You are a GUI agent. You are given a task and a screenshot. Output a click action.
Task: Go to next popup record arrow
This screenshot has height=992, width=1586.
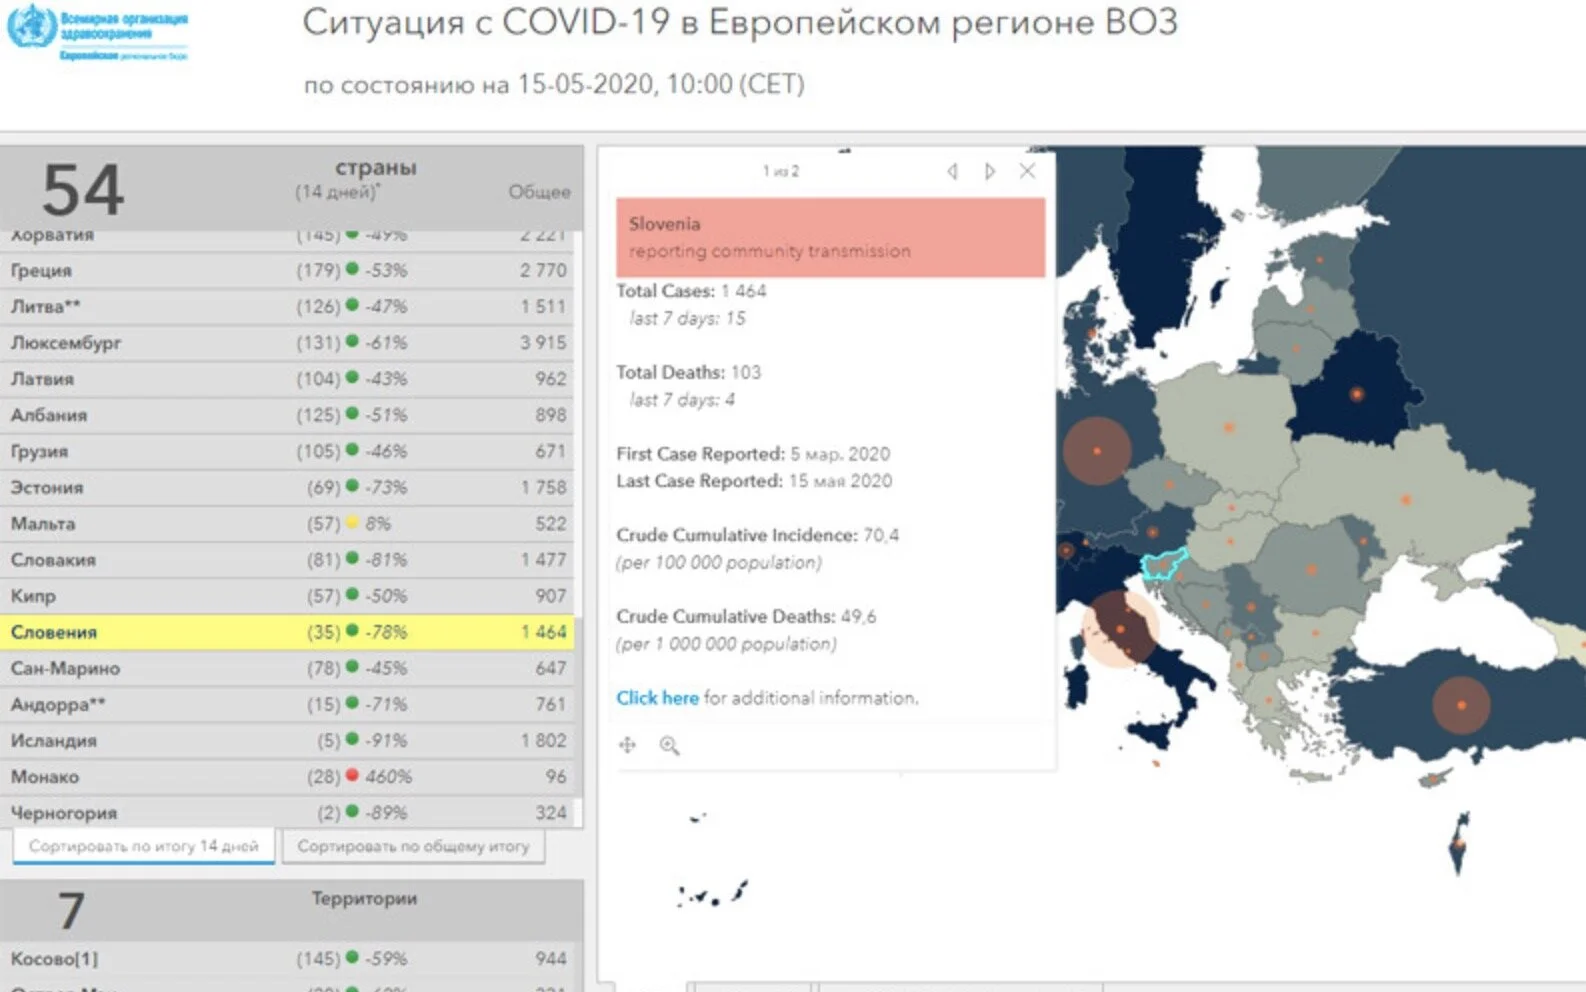tap(990, 171)
